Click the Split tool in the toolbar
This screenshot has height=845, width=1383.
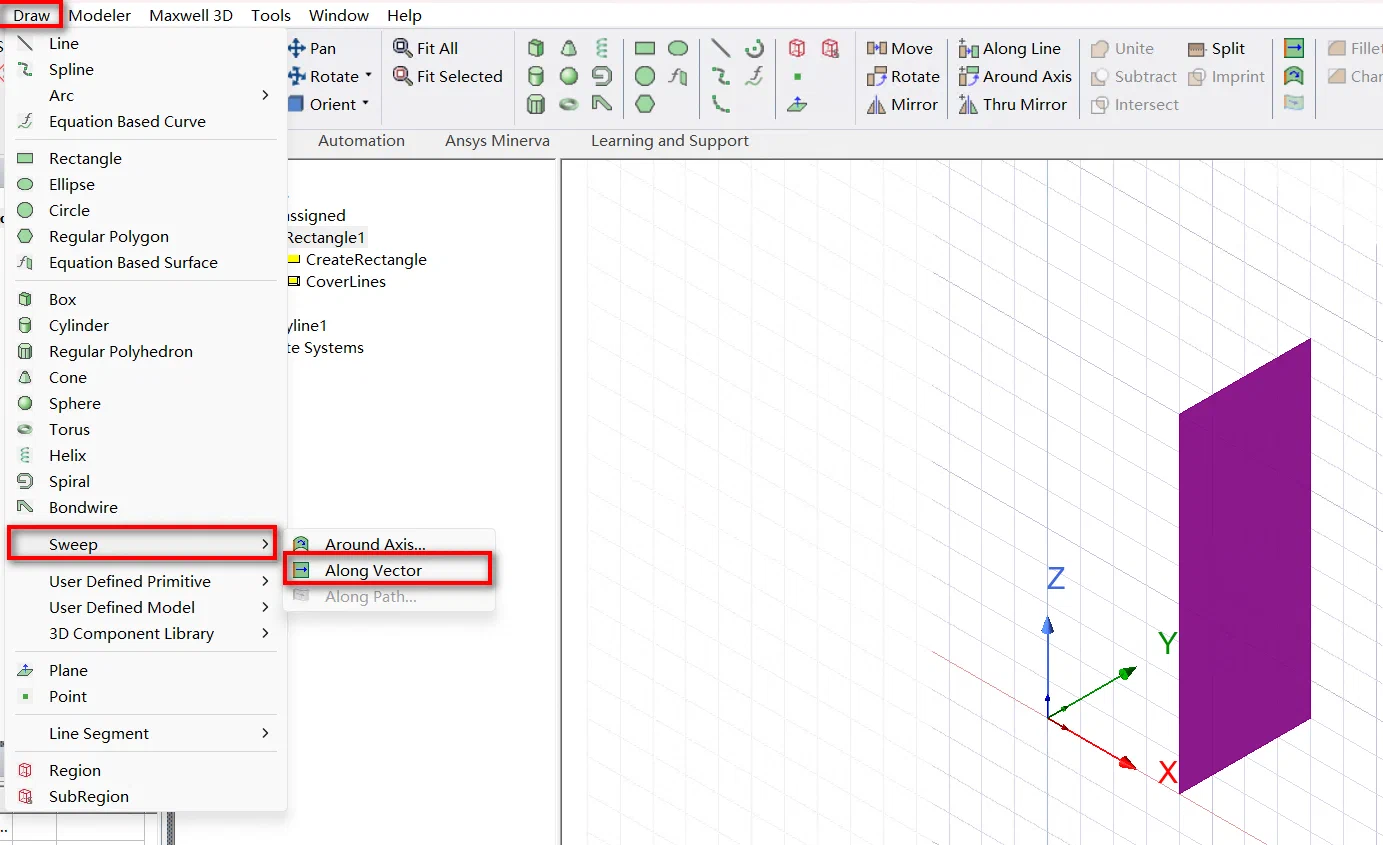1216,48
